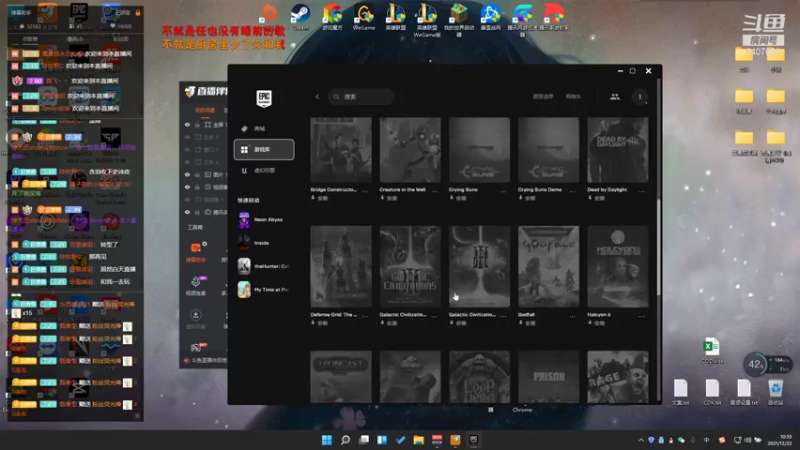Launch Inside from quick launch list
This screenshot has height=450, width=800.
264,243
